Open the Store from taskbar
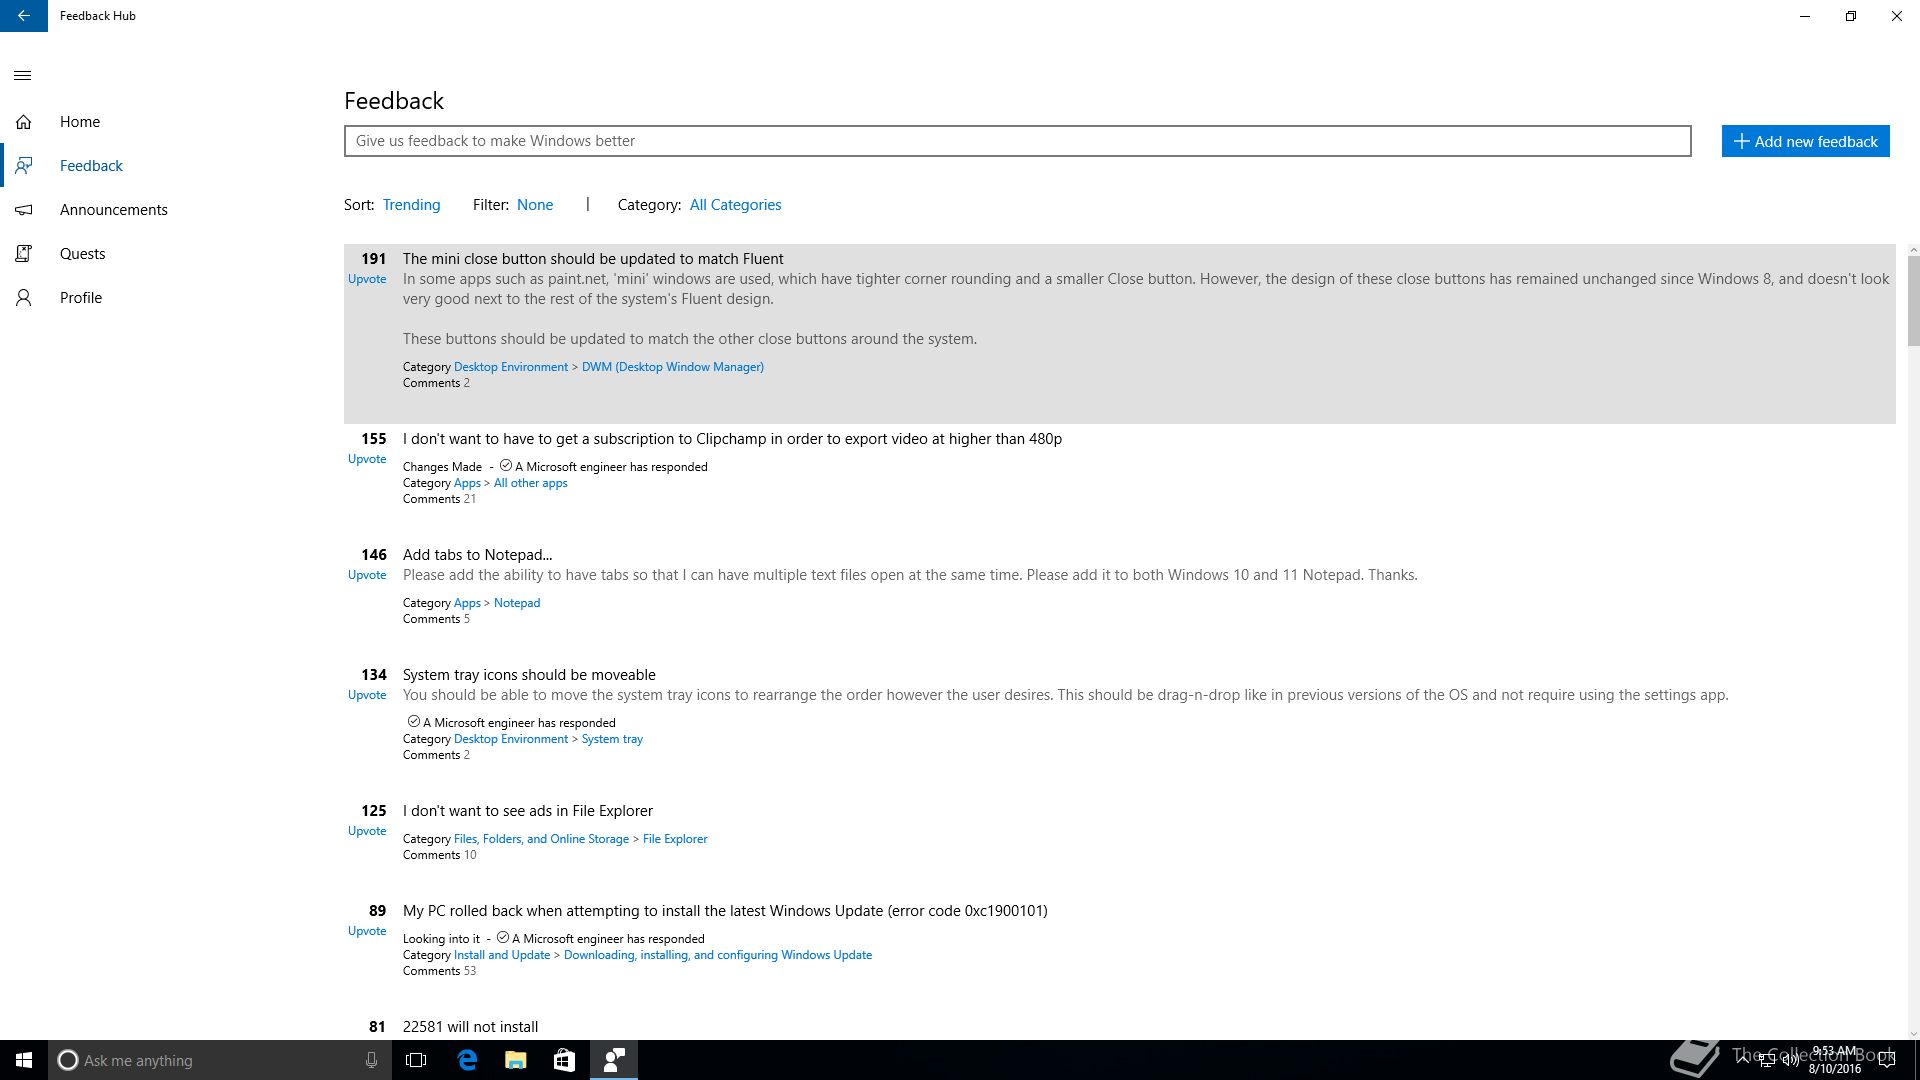Screen dimensions: 1920x1080 pyautogui.click(x=565, y=1060)
